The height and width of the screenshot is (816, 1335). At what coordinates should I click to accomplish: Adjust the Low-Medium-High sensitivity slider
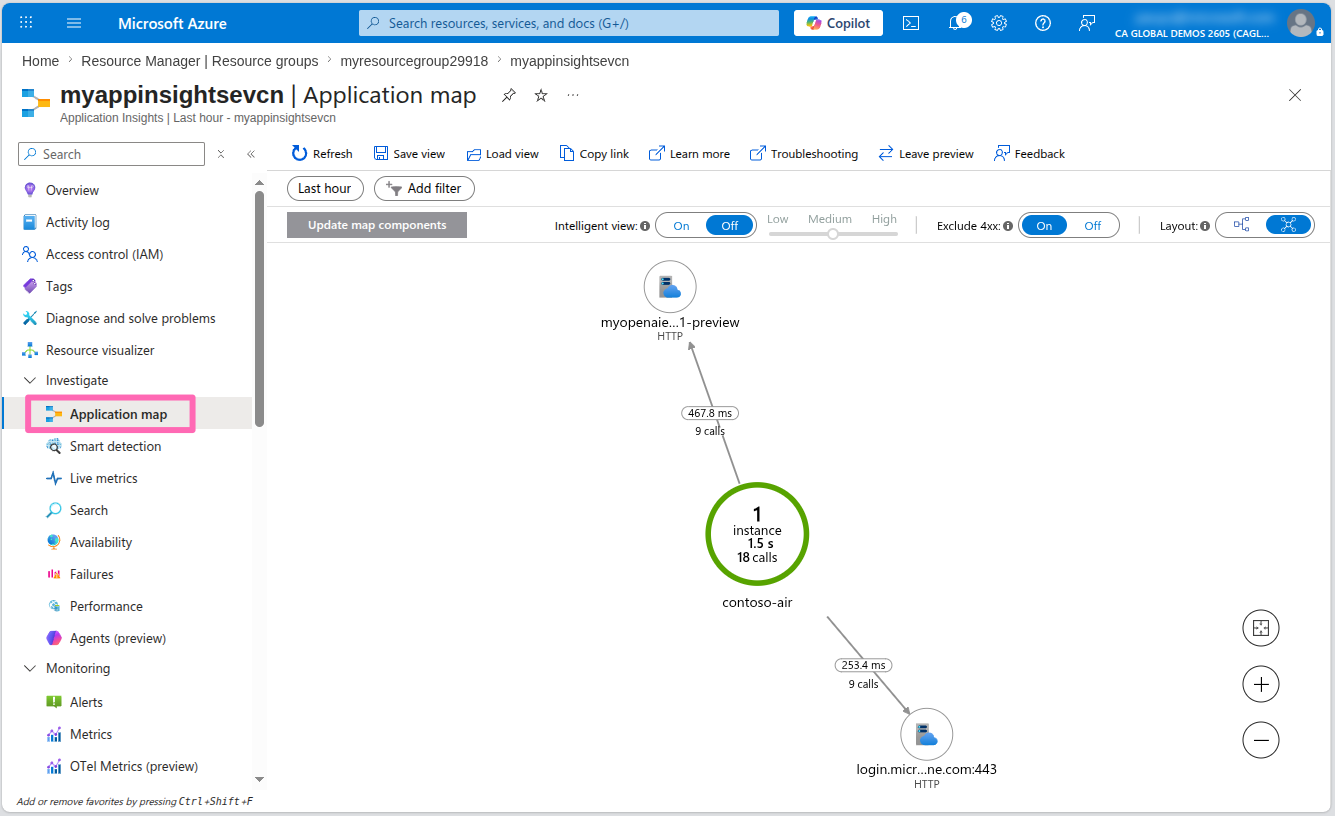(832, 233)
